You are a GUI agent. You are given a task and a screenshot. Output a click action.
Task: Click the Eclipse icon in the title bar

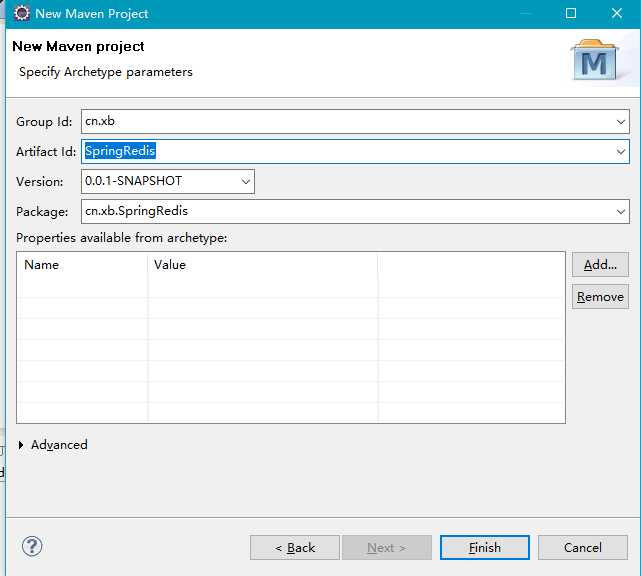pos(21,13)
